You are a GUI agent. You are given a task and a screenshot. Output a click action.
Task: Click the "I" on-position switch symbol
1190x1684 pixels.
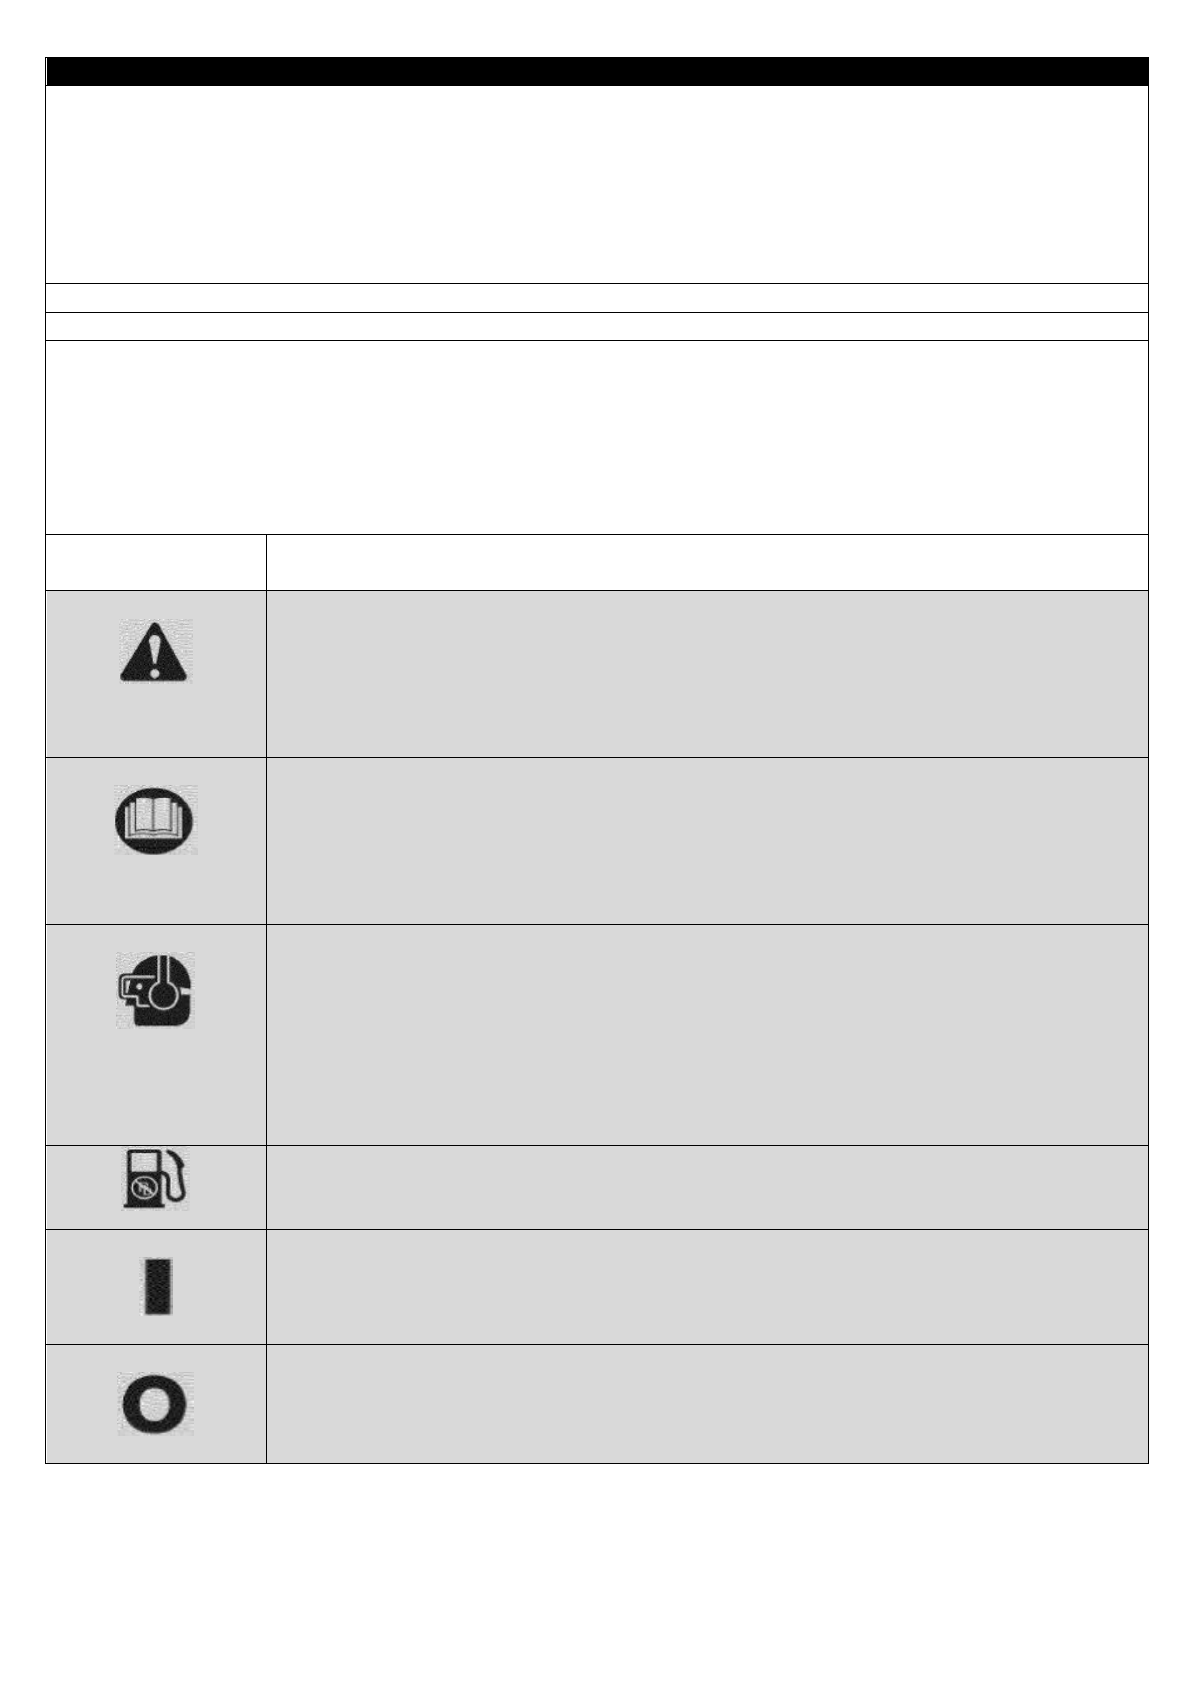[x=156, y=1286]
